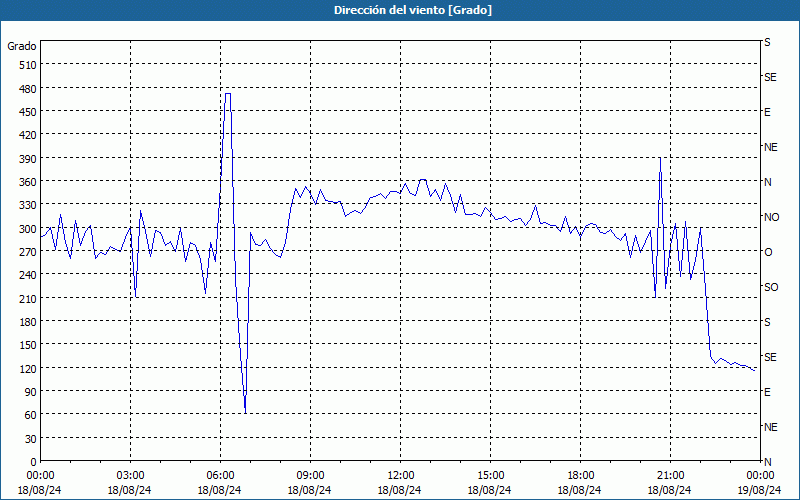The height and width of the screenshot is (500, 800).
Task: Select the '510' axis value
Action: 28,65
